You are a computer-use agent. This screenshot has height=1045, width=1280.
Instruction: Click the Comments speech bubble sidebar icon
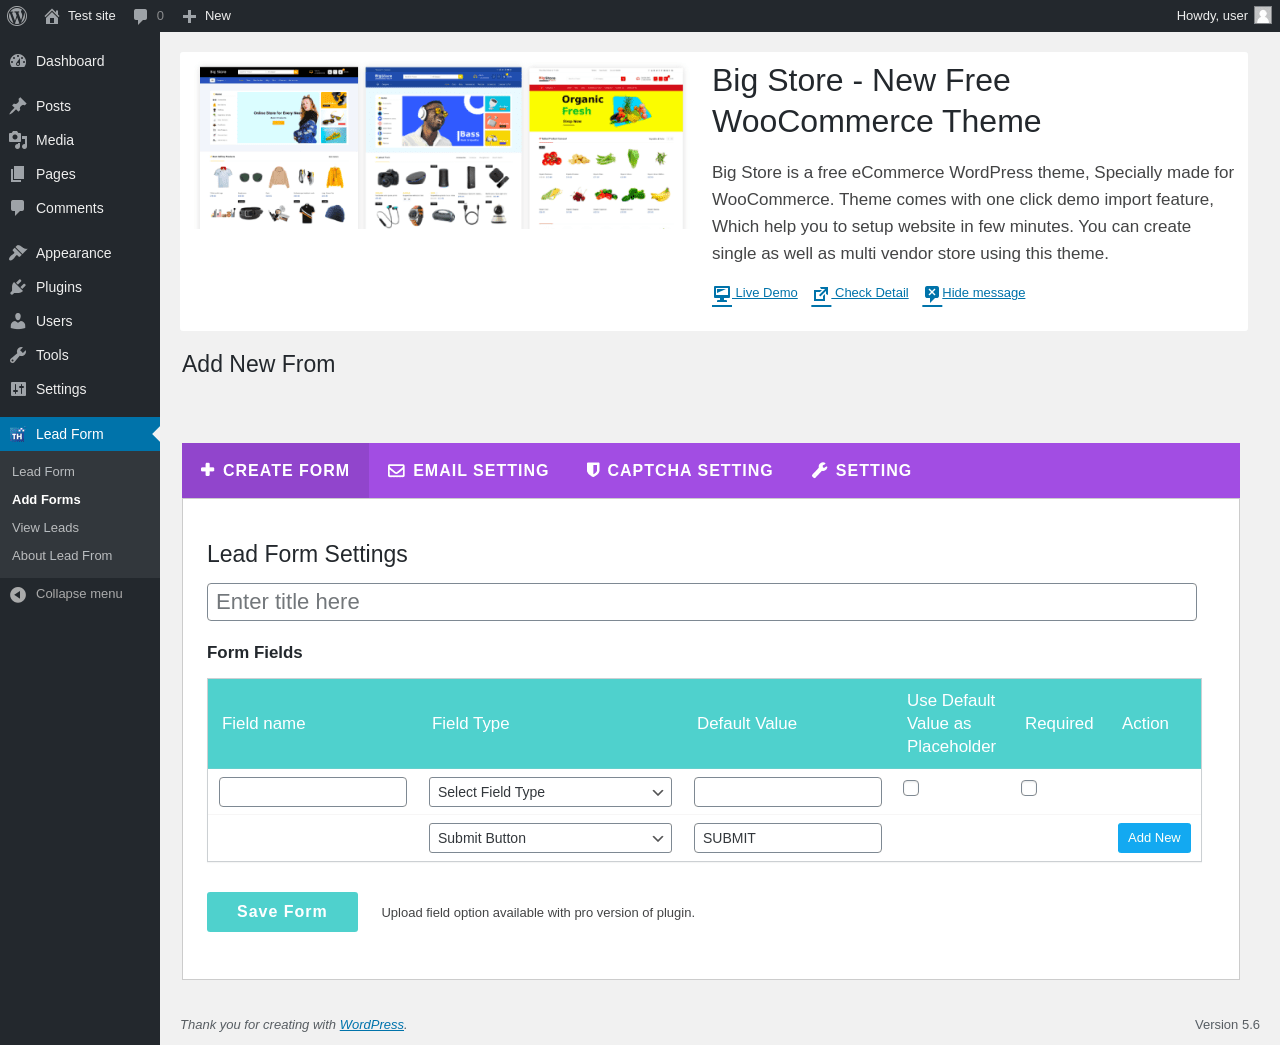click(x=18, y=208)
